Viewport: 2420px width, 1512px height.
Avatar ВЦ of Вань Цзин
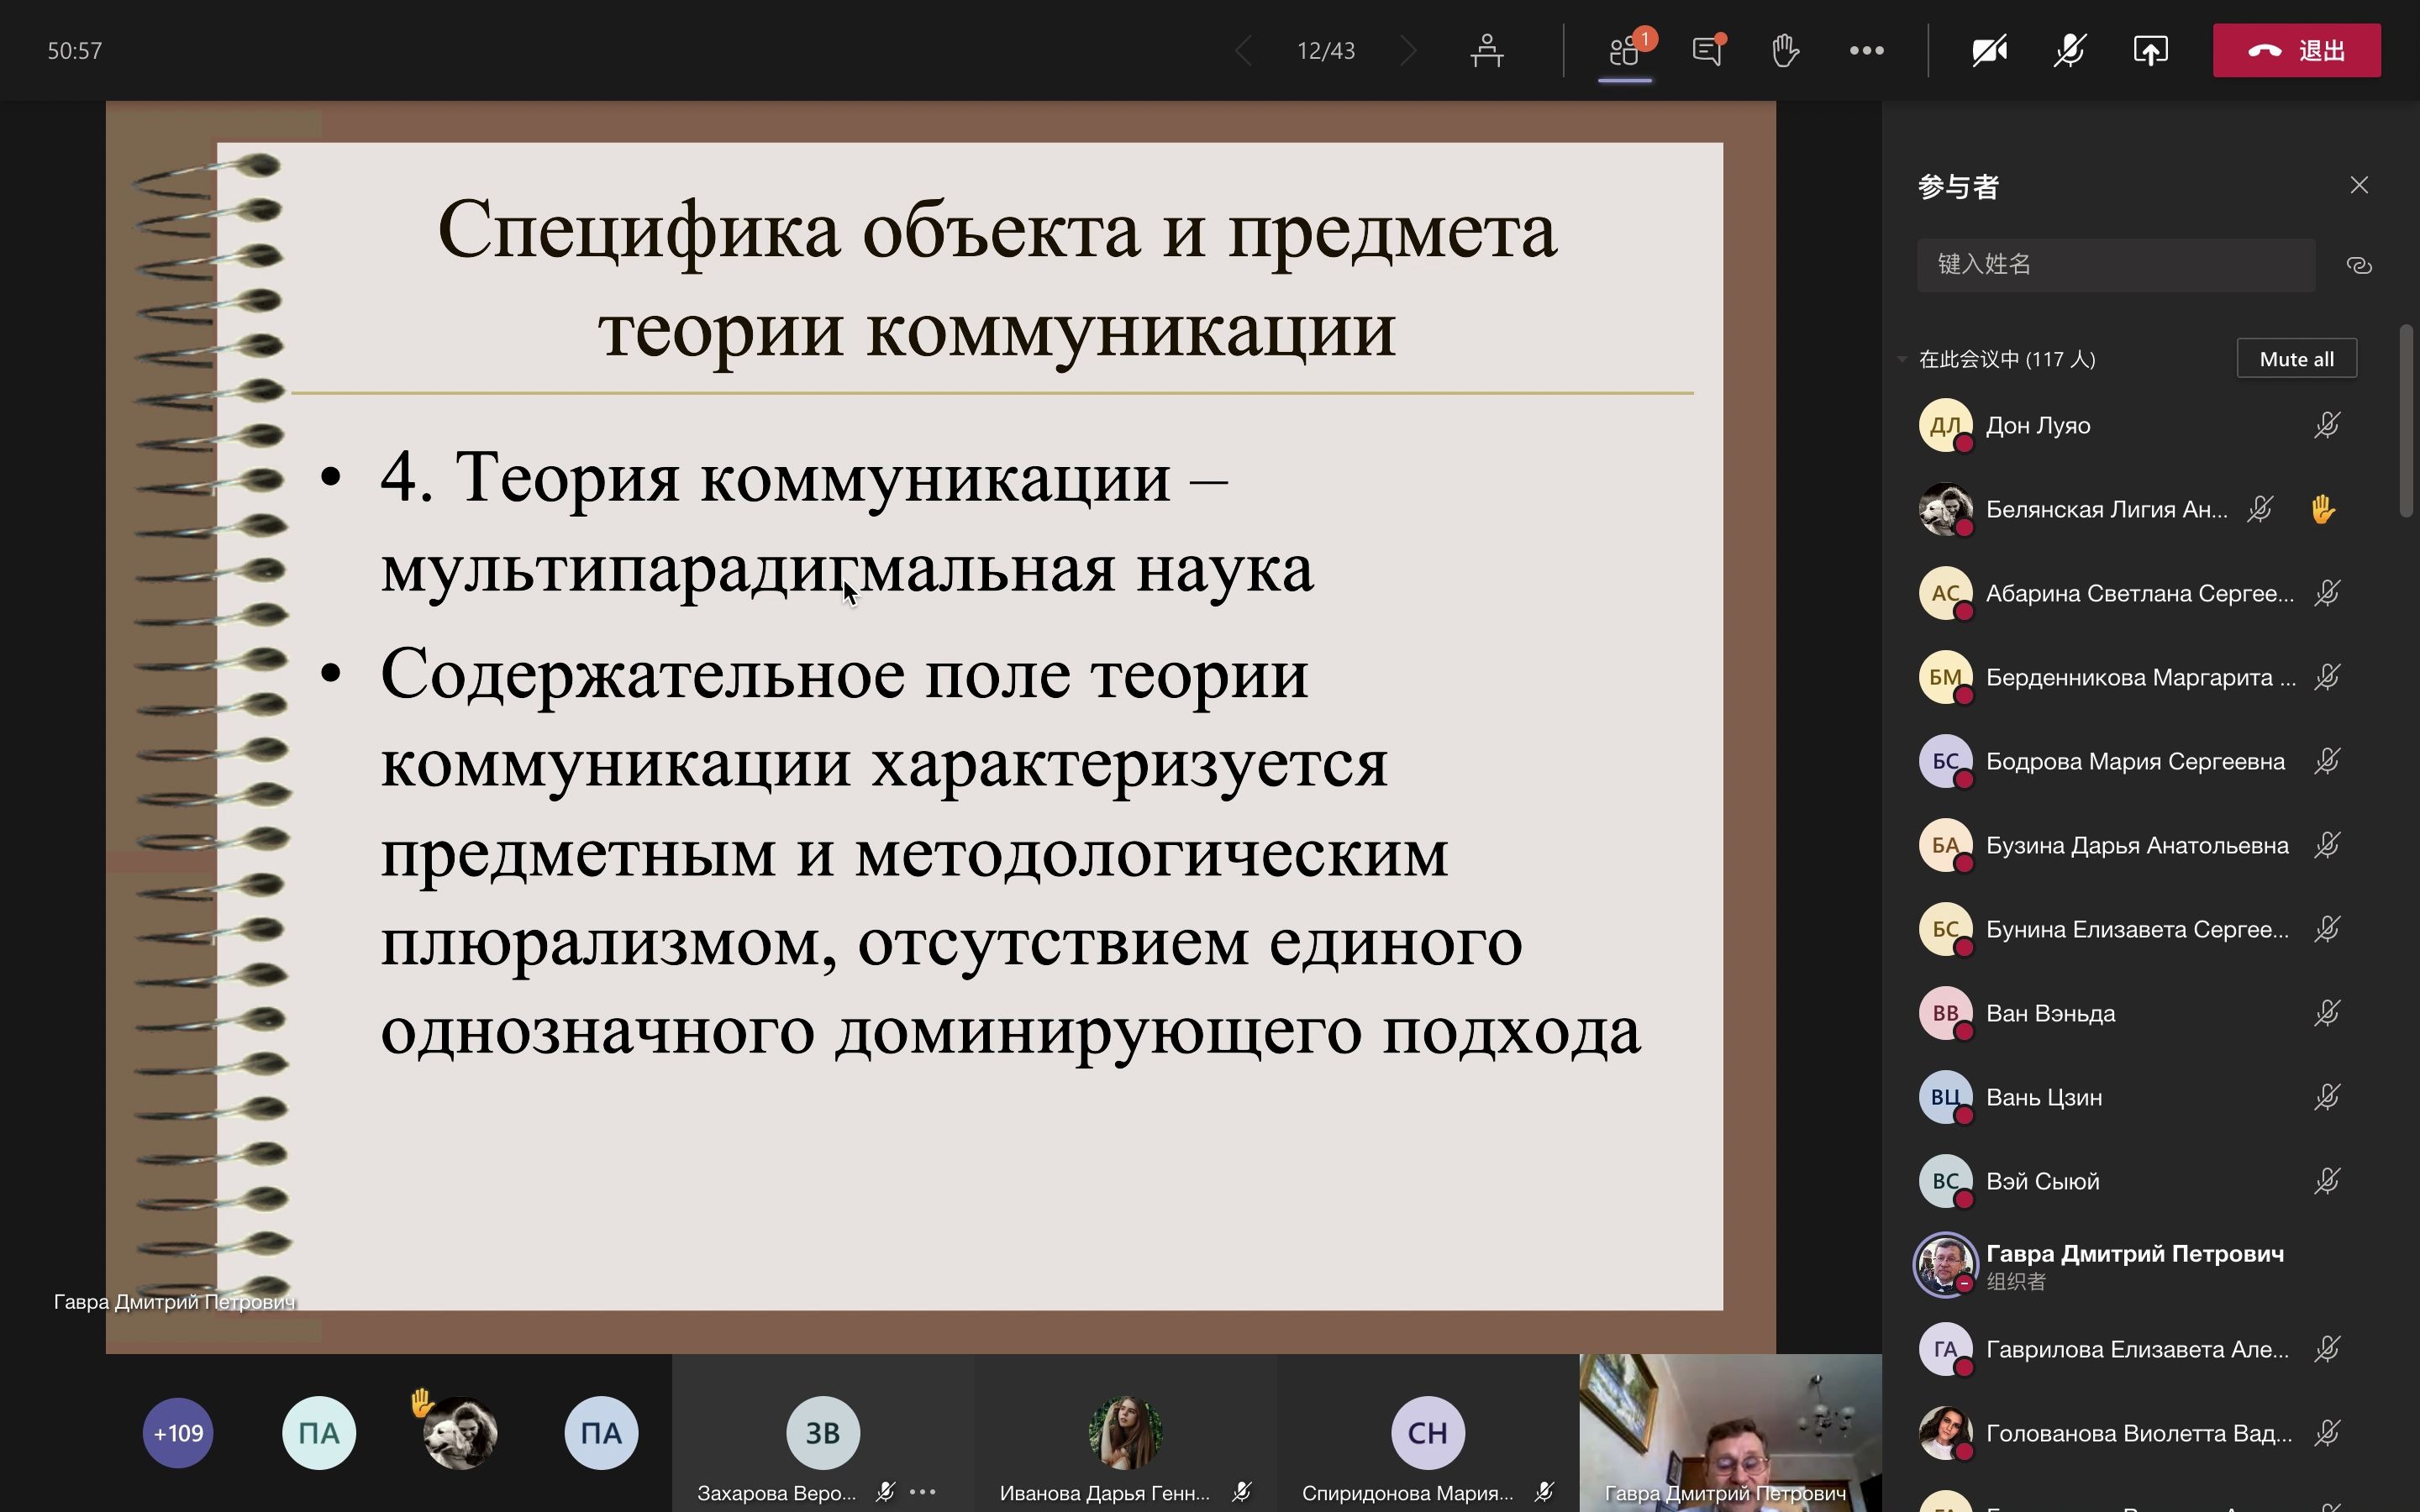click(1945, 1097)
